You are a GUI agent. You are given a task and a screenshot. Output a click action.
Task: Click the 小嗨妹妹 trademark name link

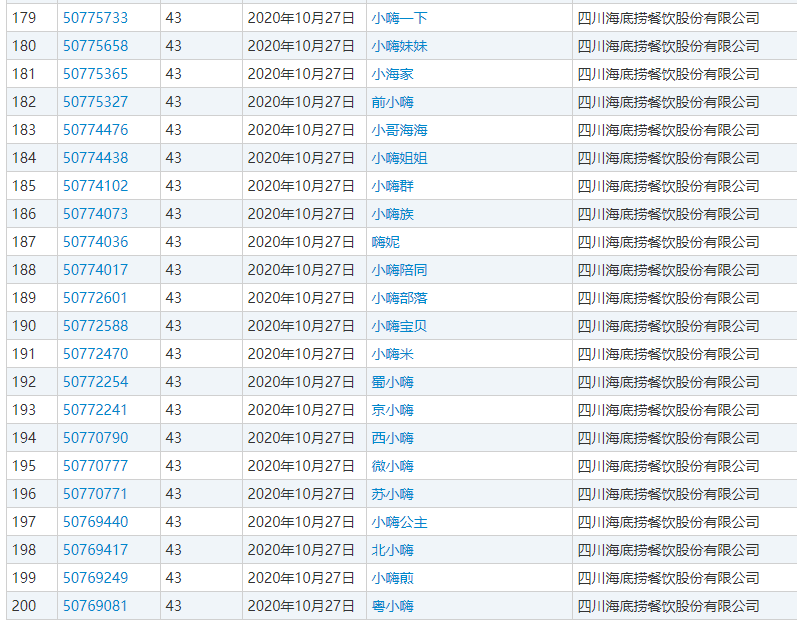click(x=399, y=46)
